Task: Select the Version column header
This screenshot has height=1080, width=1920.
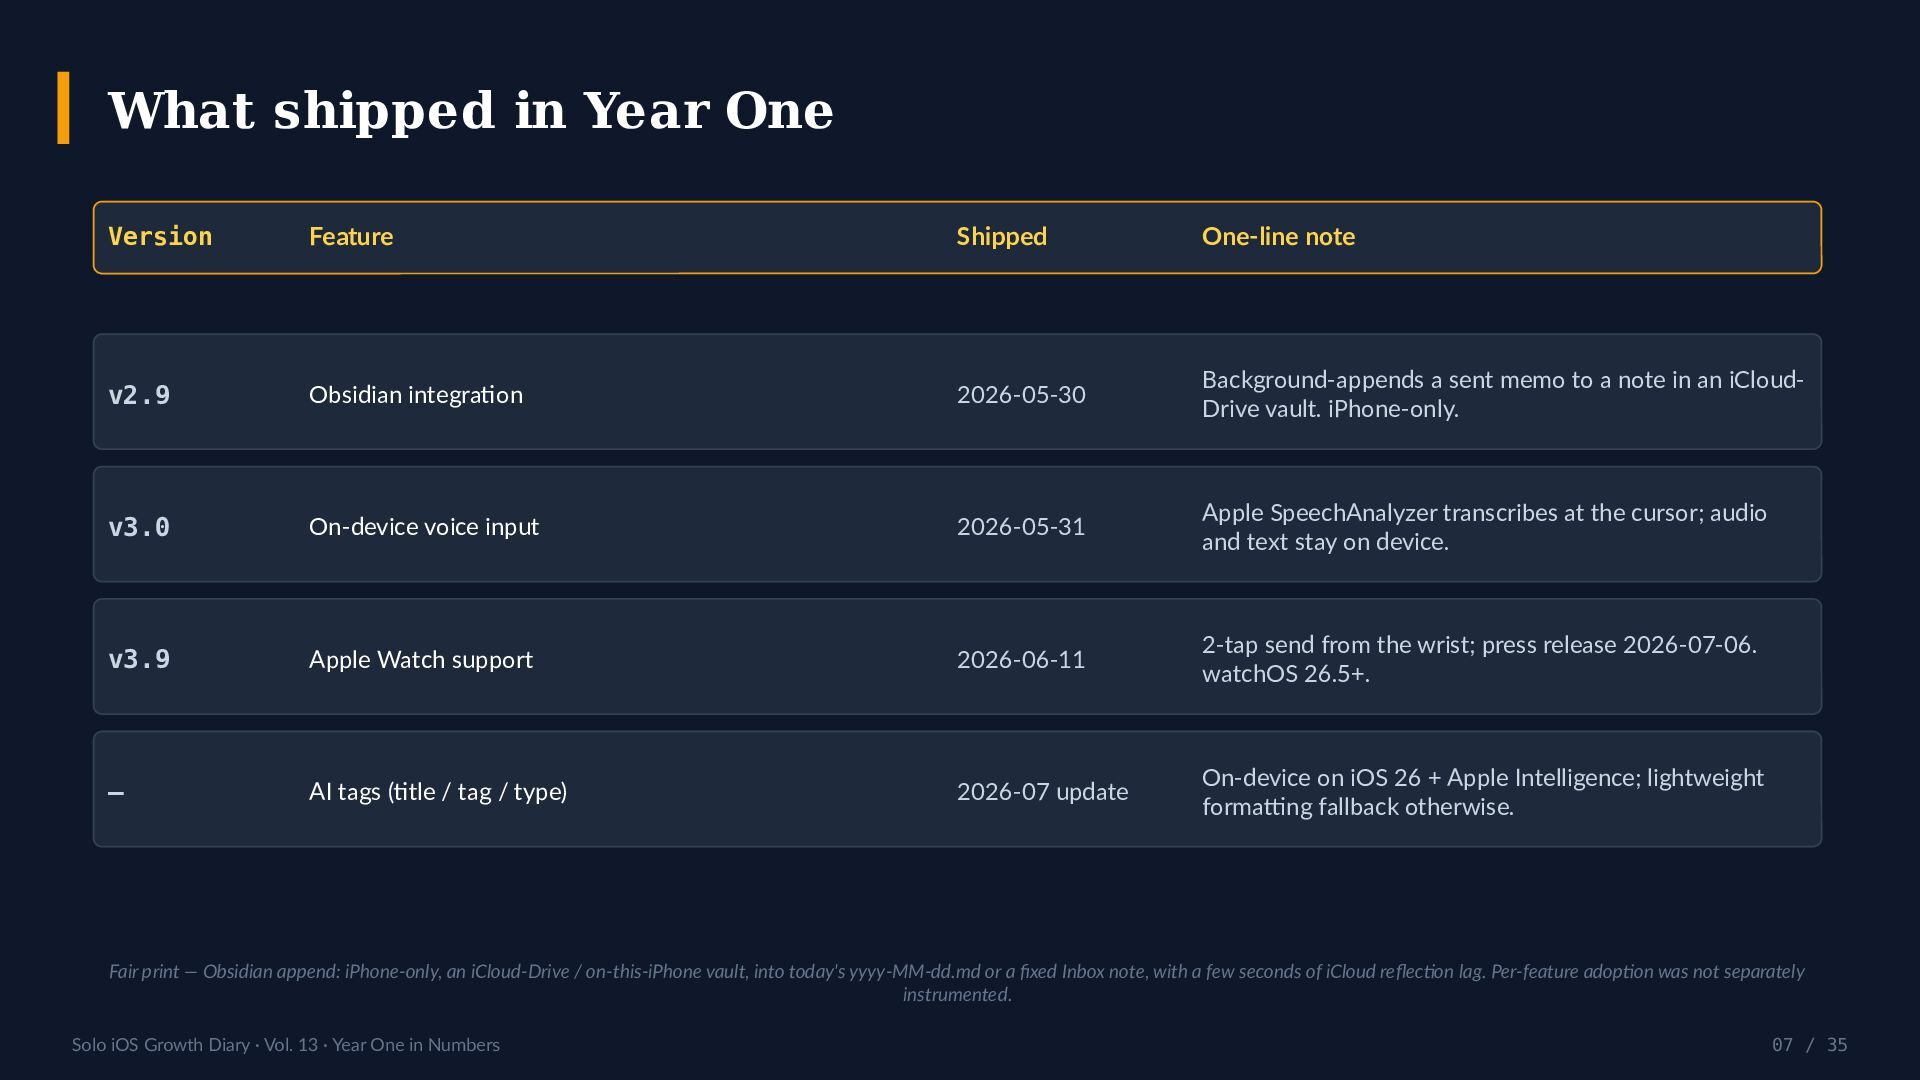Action: [x=160, y=237]
